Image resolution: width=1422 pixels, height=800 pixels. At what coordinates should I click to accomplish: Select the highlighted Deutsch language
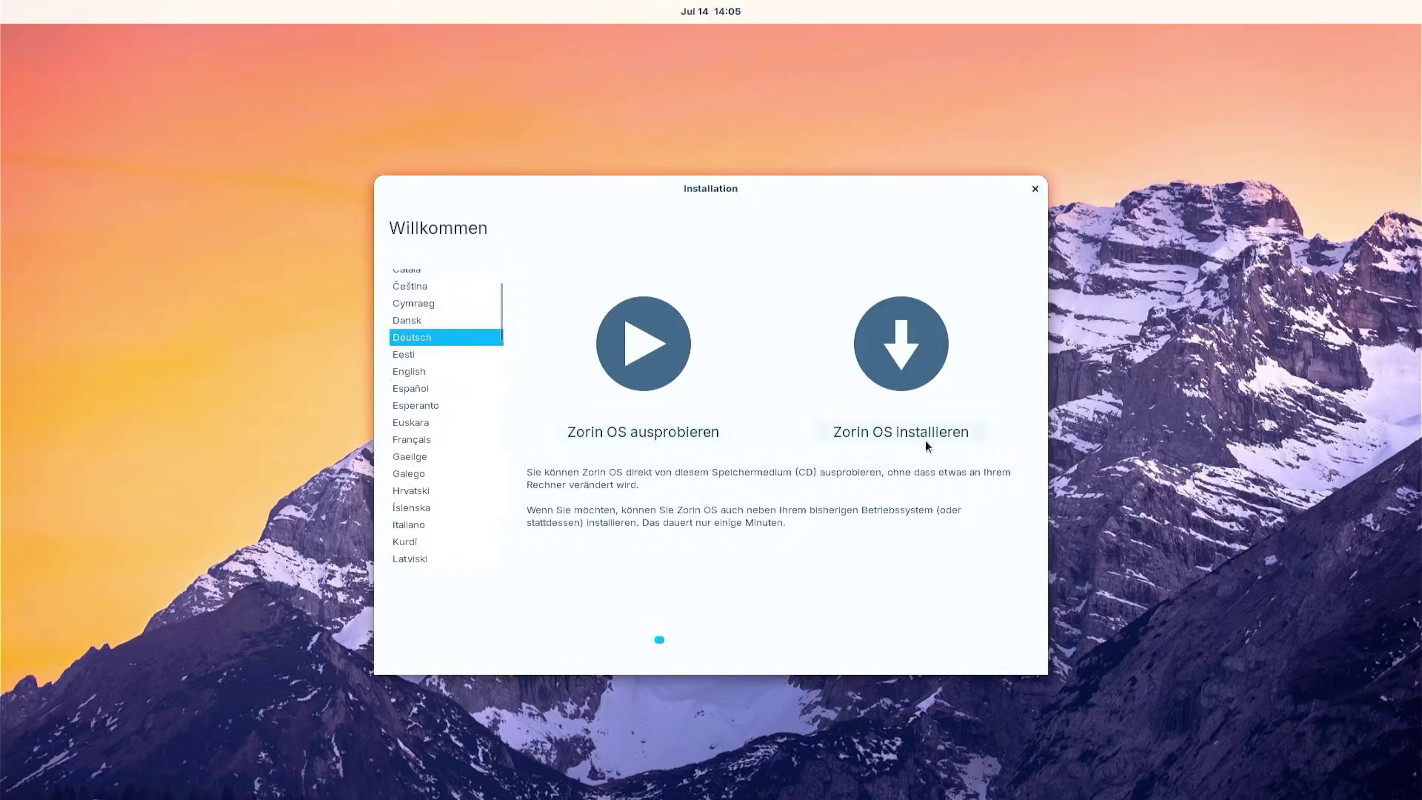click(x=445, y=337)
